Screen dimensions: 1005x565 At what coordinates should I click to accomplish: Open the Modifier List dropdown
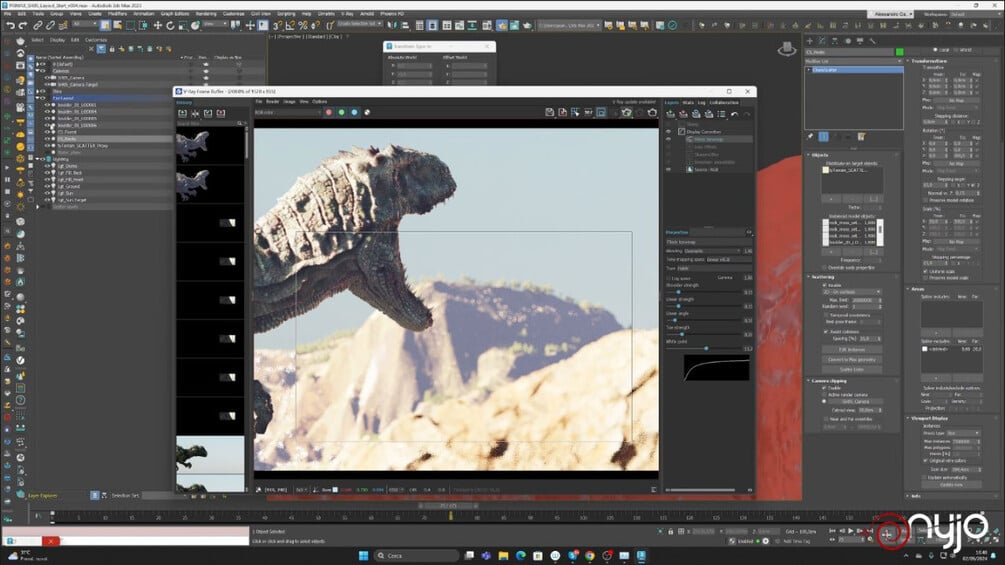click(854, 61)
